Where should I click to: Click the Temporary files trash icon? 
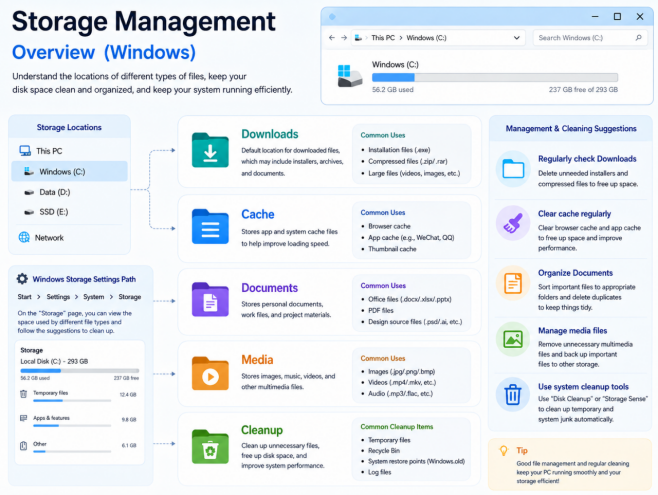click(x=24, y=393)
